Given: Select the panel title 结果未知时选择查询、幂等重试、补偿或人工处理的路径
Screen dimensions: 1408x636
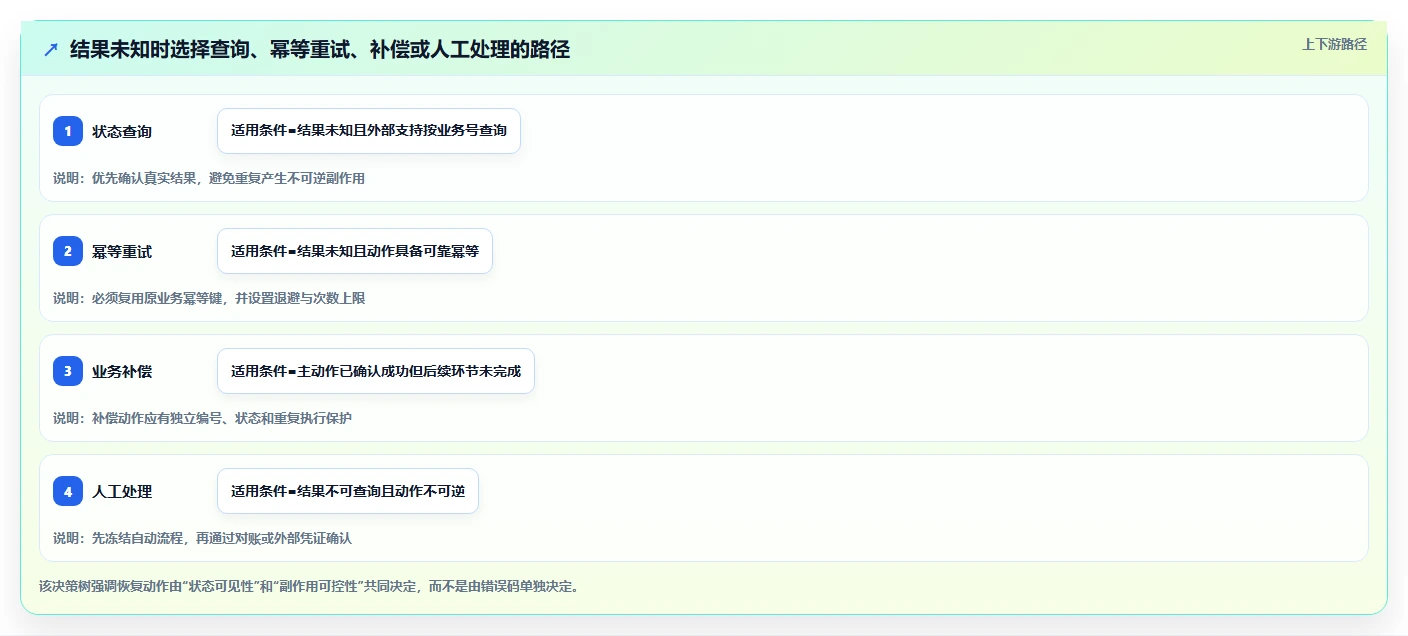Looking at the screenshot, I should pos(320,49).
